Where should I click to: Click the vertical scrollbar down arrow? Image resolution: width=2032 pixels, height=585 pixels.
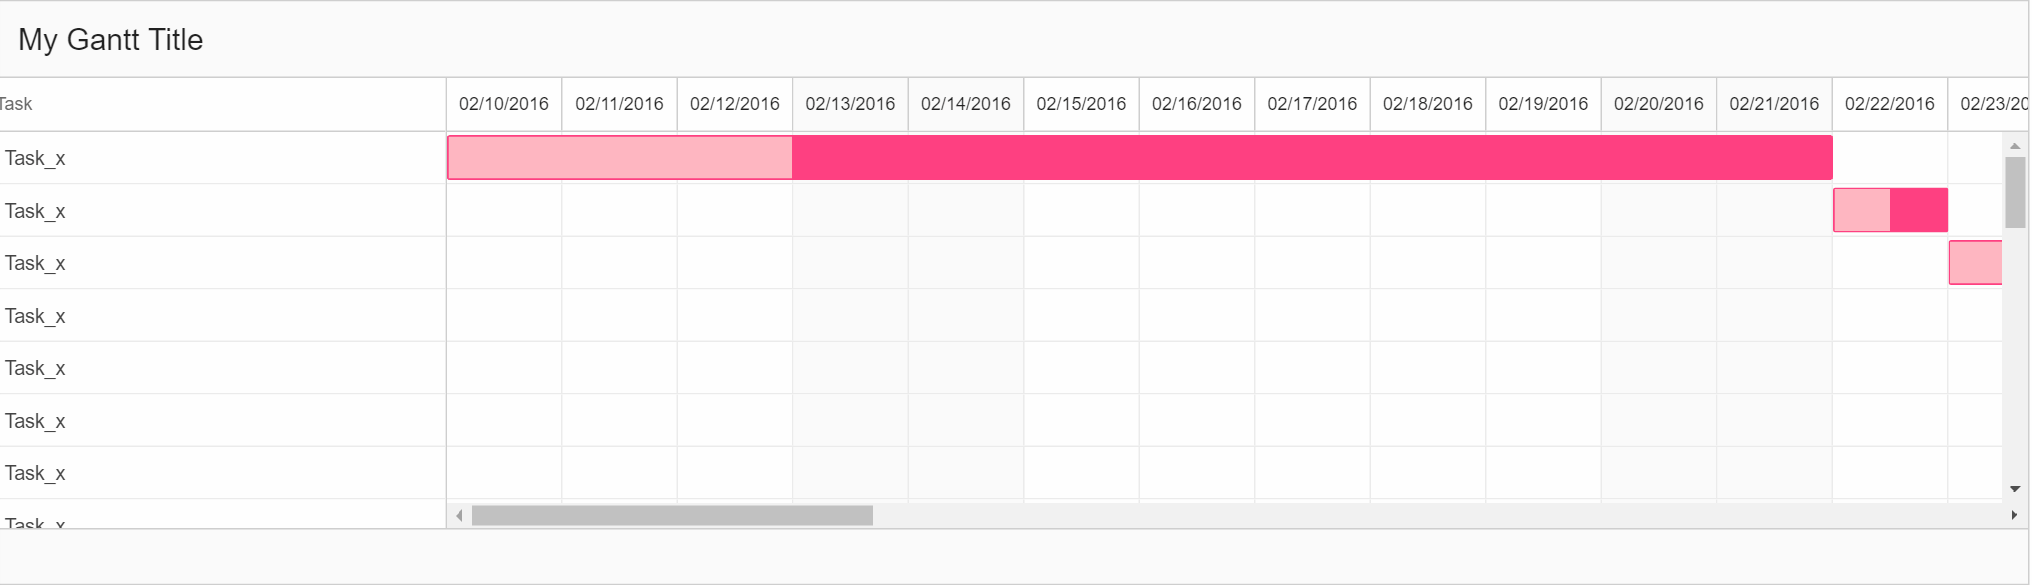click(x=2015, y=489)
